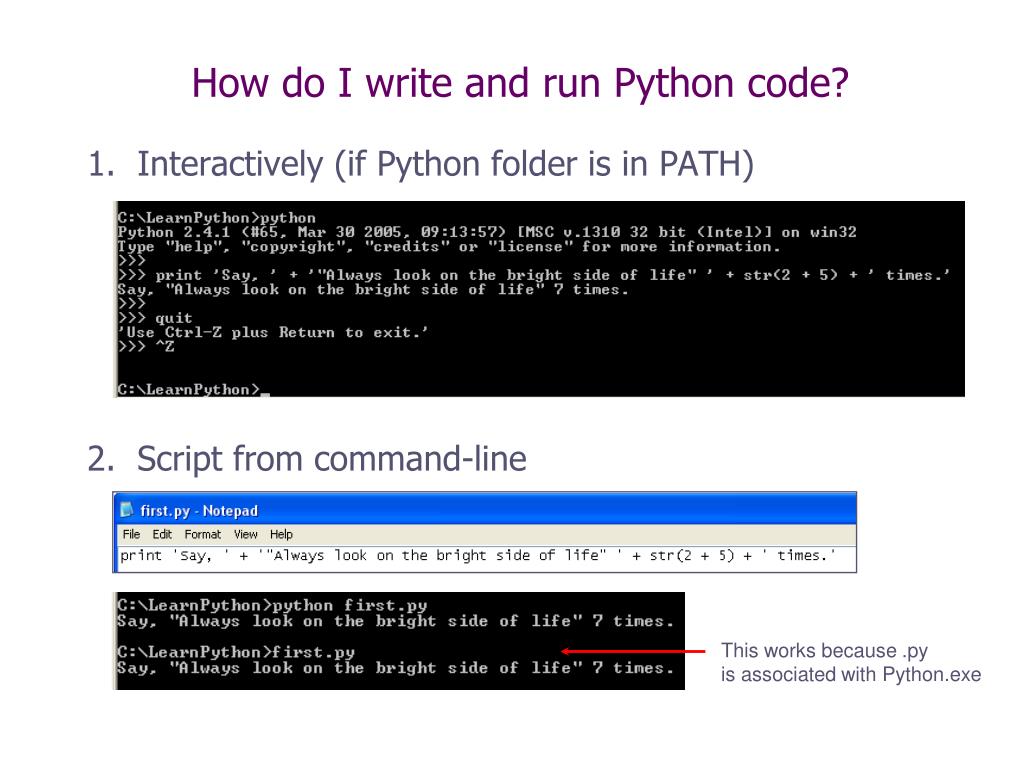1024x768 pixels.
Task: Click the Notepad document icon in title bar
Action: [x=127, y=509]
